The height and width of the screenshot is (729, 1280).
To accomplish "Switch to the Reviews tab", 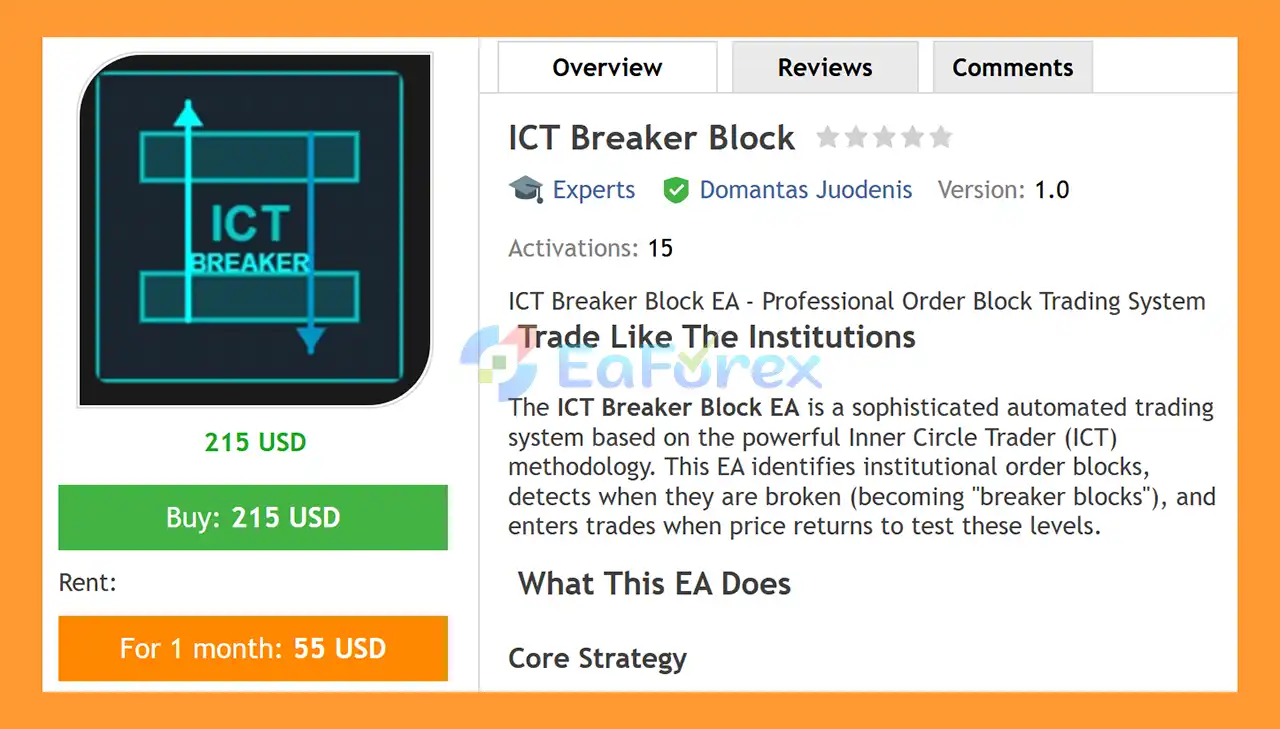I will [x=824, y=67].
